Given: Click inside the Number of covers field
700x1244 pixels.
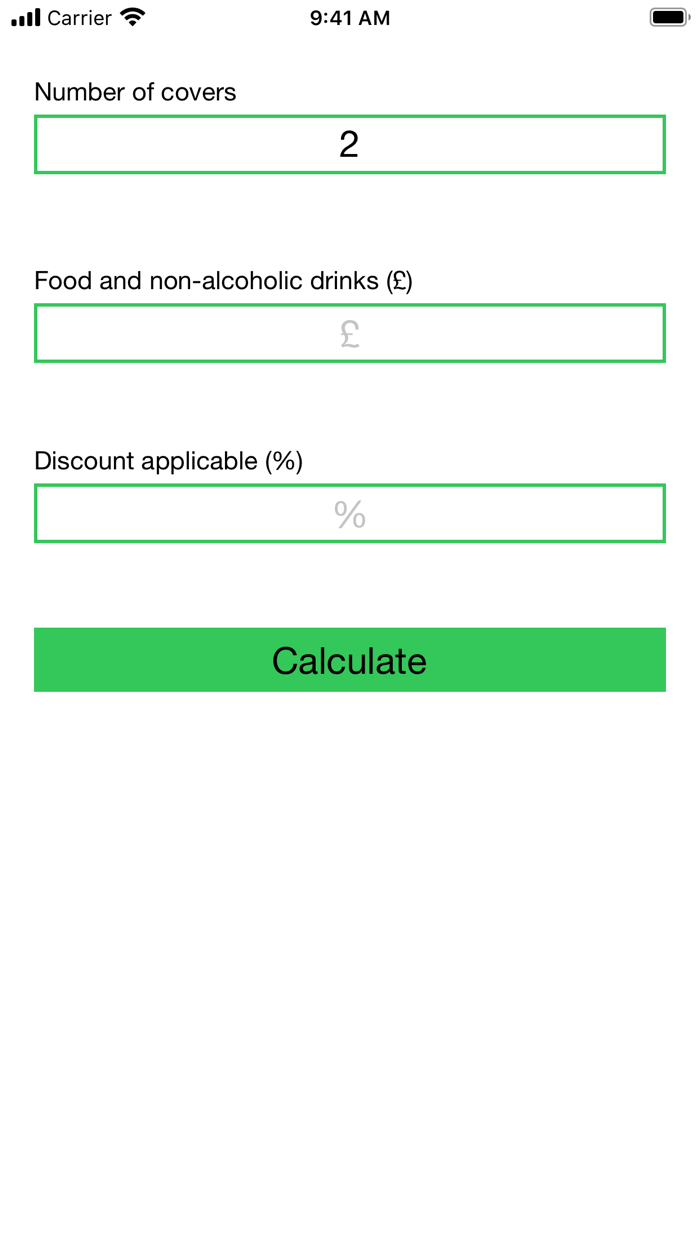Looking at the screenshot, I should [x=349, y=144].
